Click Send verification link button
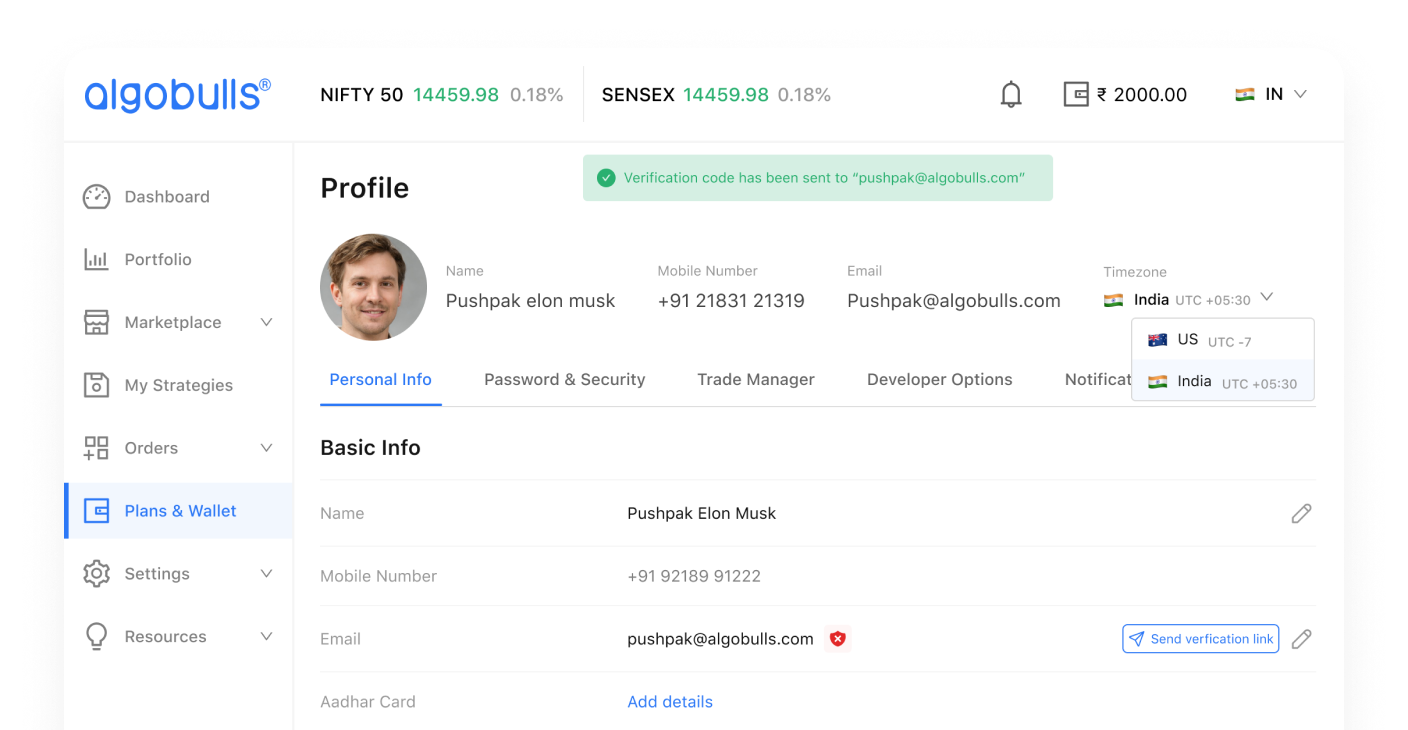 [x=1201, y=639]
